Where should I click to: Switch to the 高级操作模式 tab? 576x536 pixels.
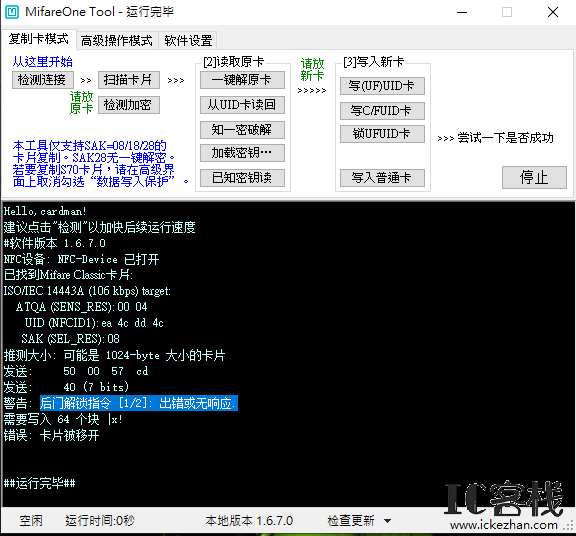click(116, 40)
